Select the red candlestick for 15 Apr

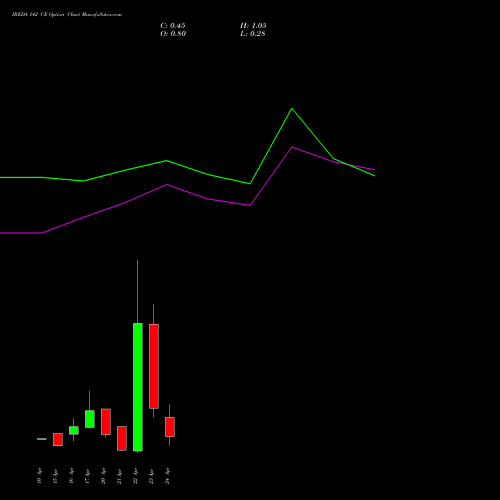(x=58, y=439)
